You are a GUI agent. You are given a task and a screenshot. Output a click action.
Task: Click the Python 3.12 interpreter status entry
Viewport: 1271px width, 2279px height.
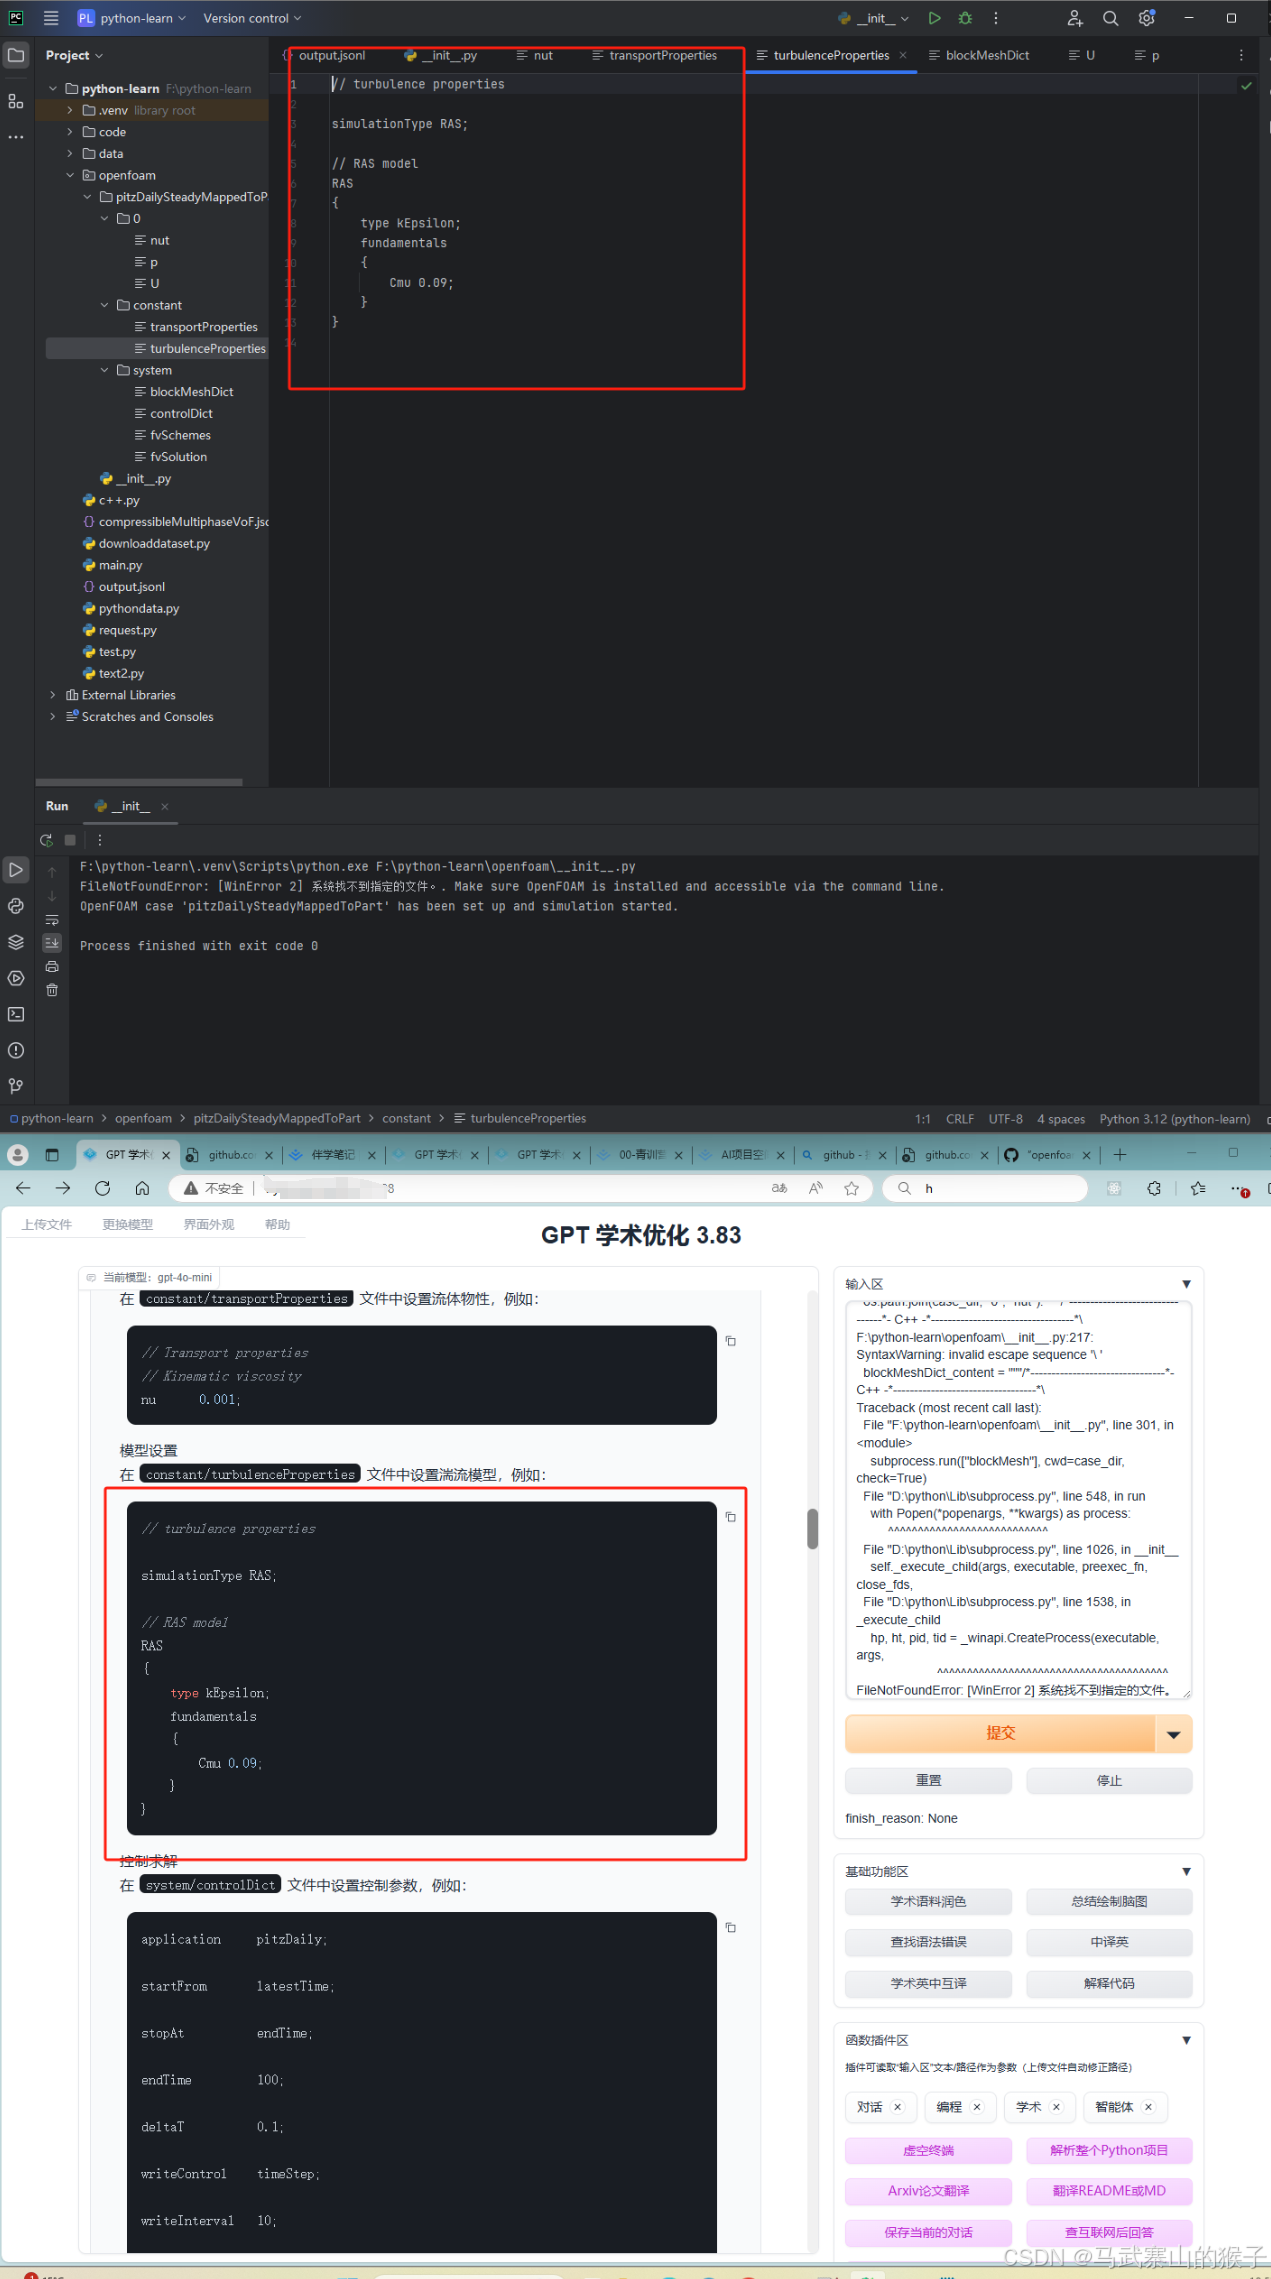[1175, 1119]
